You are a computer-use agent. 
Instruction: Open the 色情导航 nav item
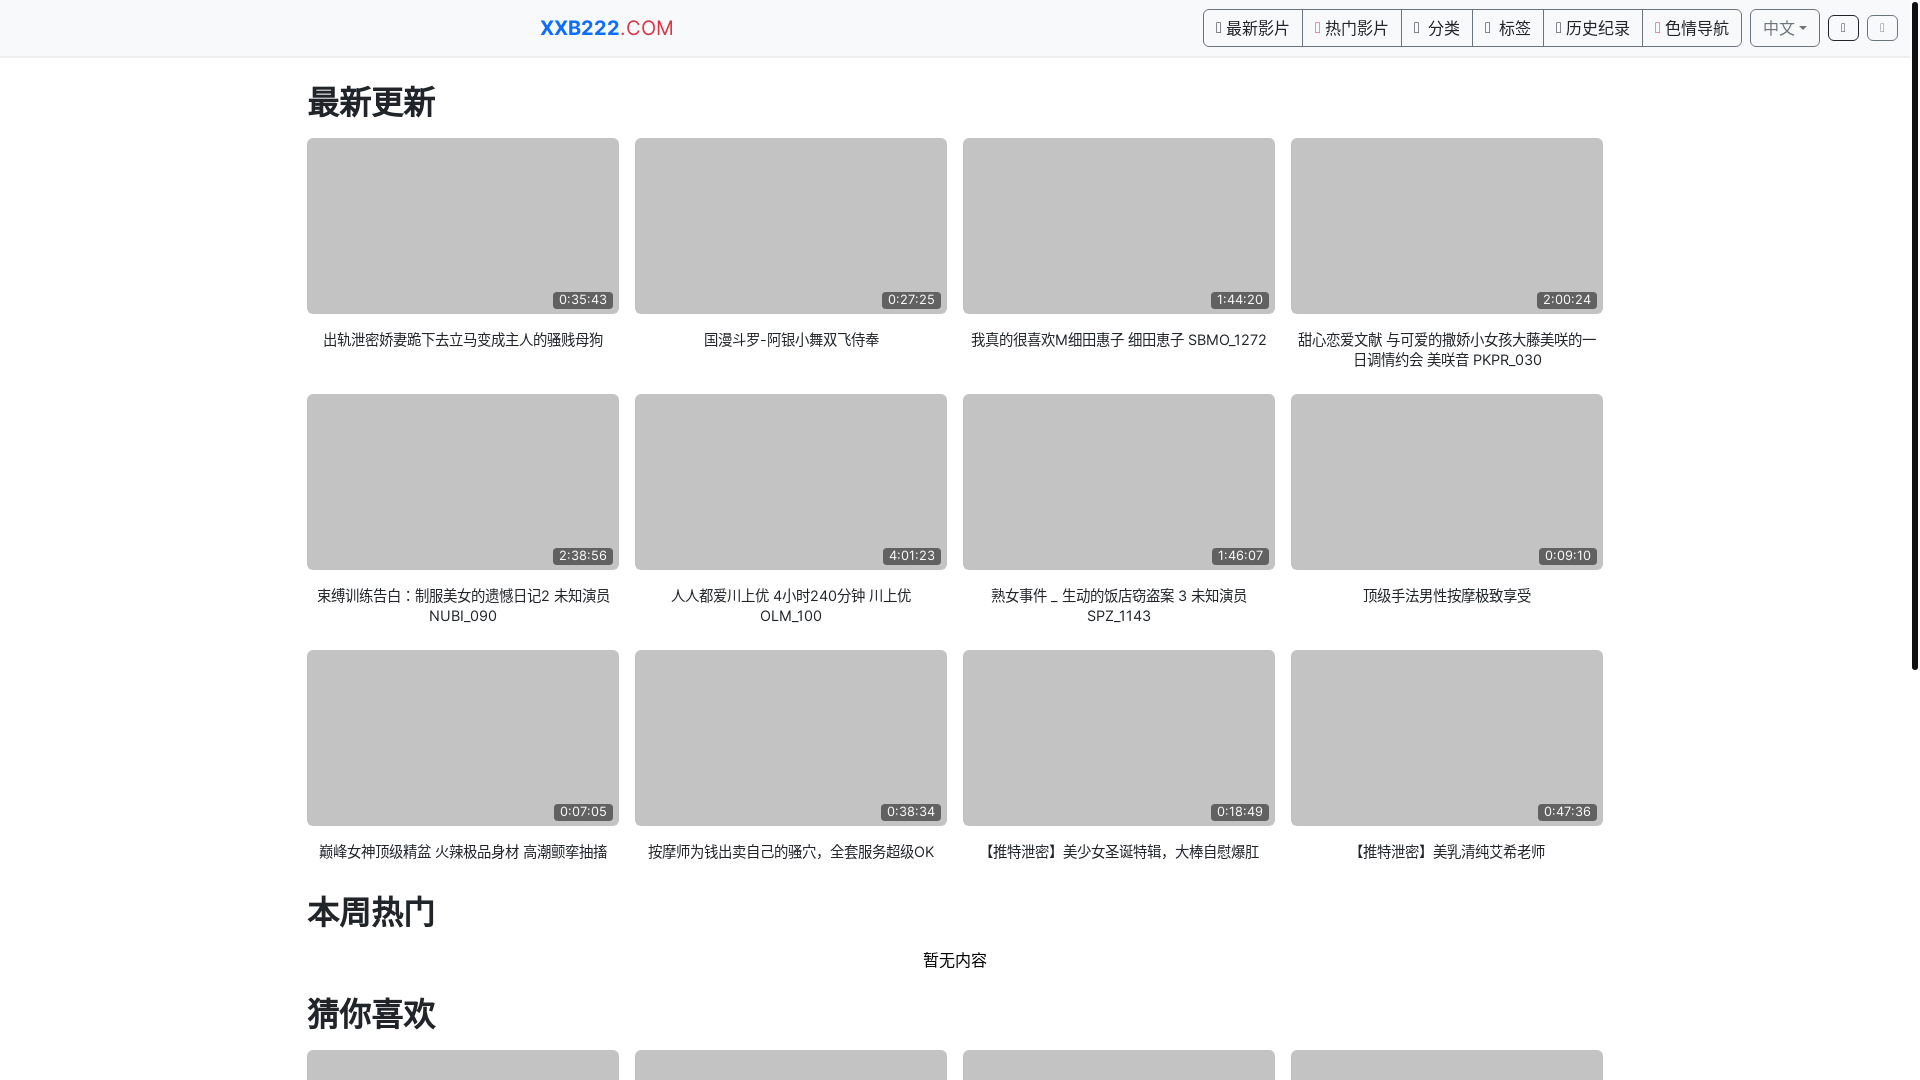pos(1691,28)
